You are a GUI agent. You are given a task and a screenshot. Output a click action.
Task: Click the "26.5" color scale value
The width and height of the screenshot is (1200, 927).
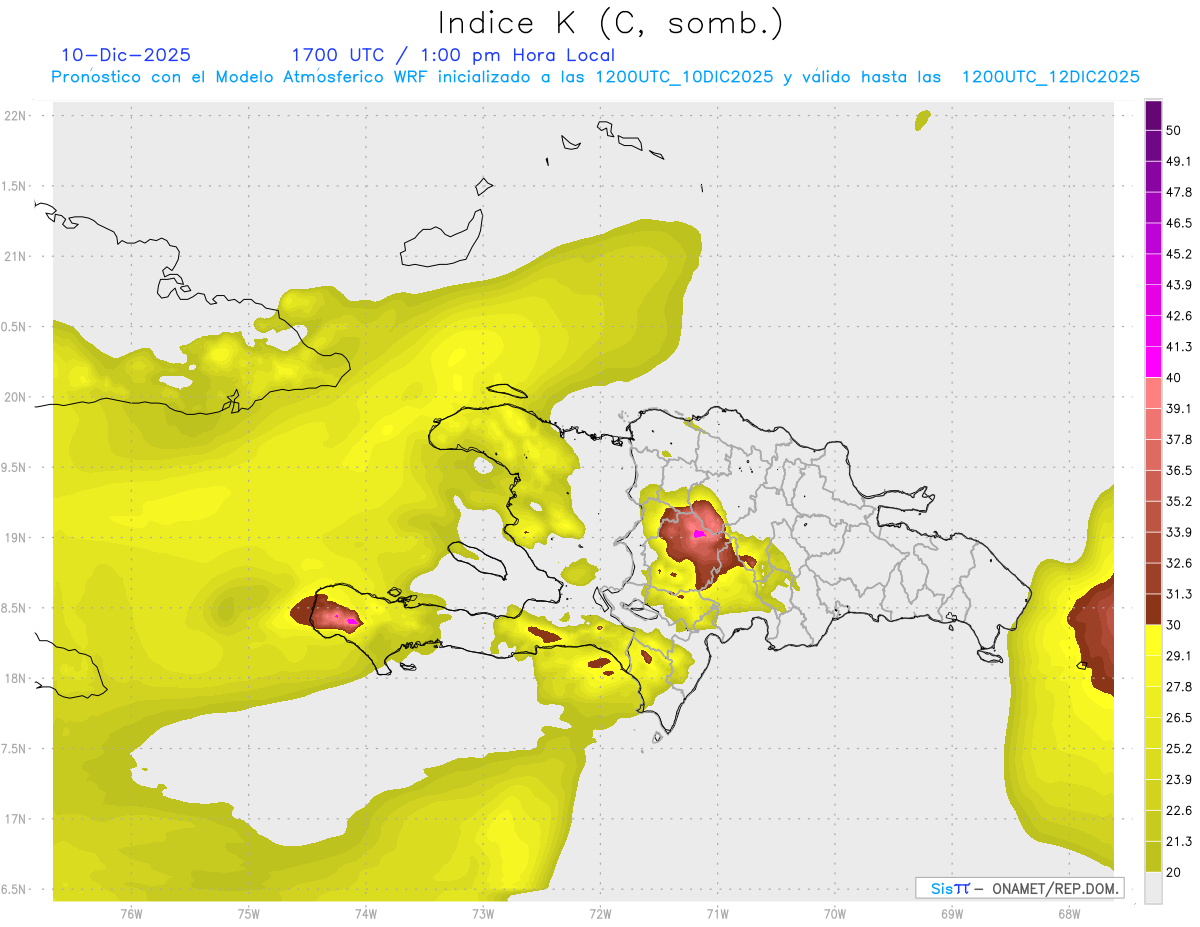pyautogui.click(x=1180, y=718)
